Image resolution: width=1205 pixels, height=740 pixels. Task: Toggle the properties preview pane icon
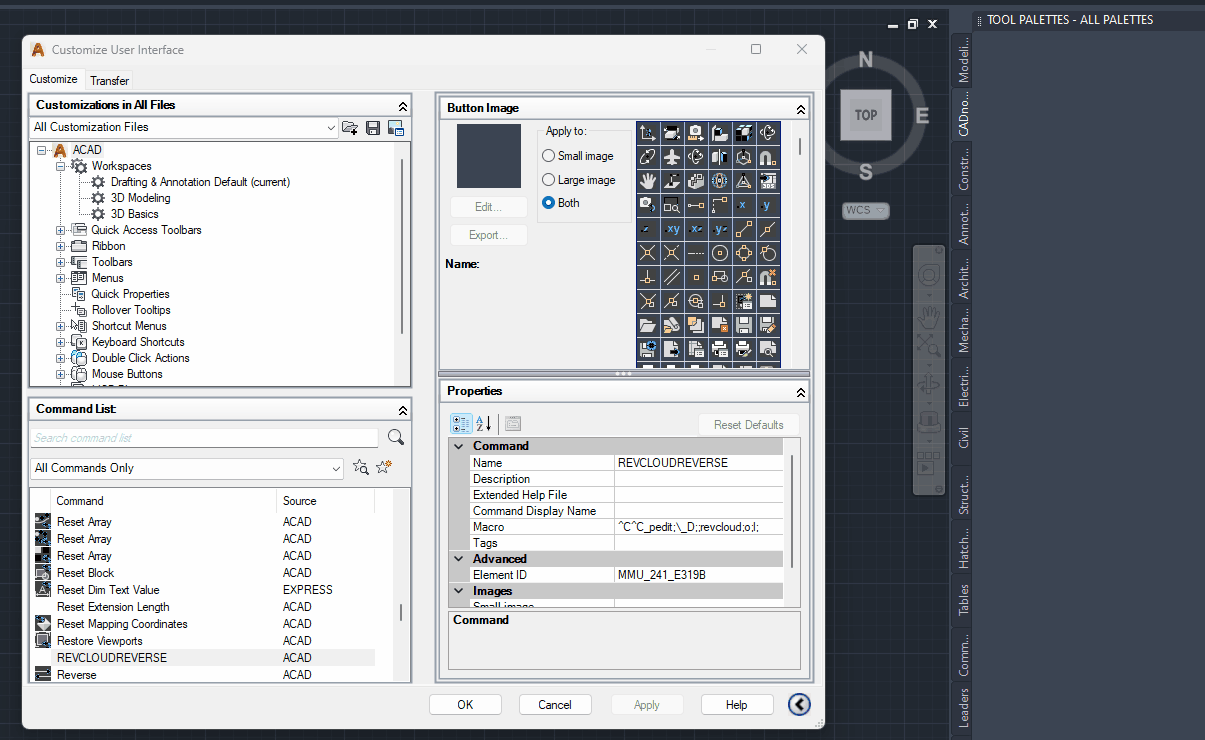[512, 423]
